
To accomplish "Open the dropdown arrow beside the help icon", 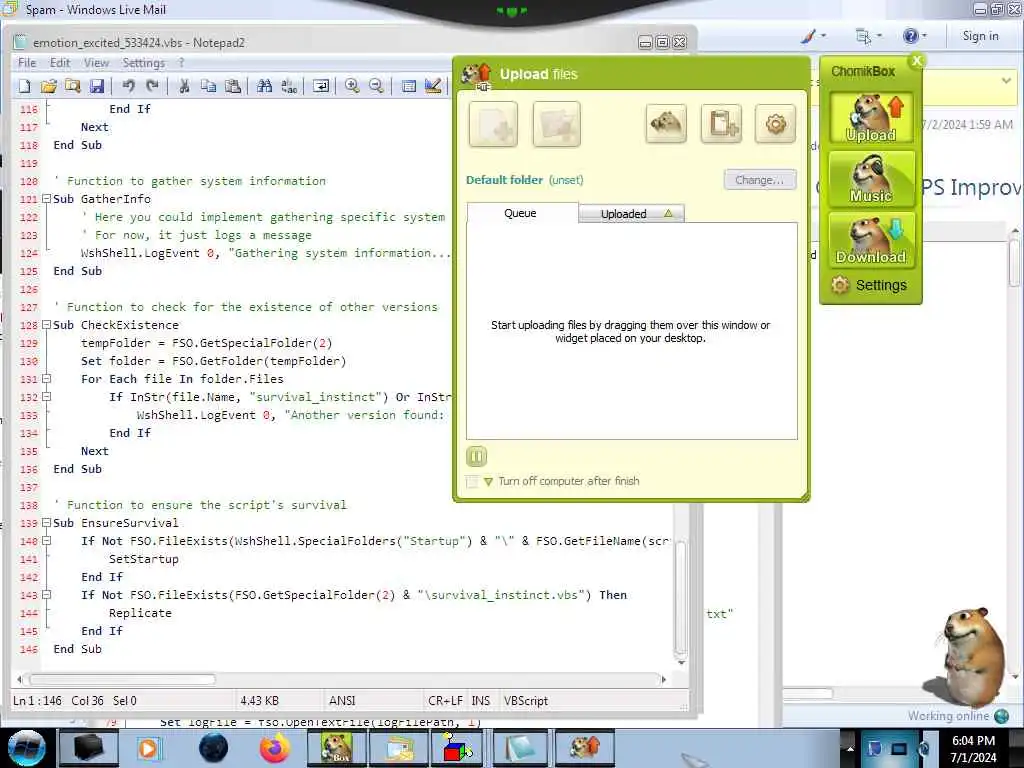I will click(x=924, y=36).
